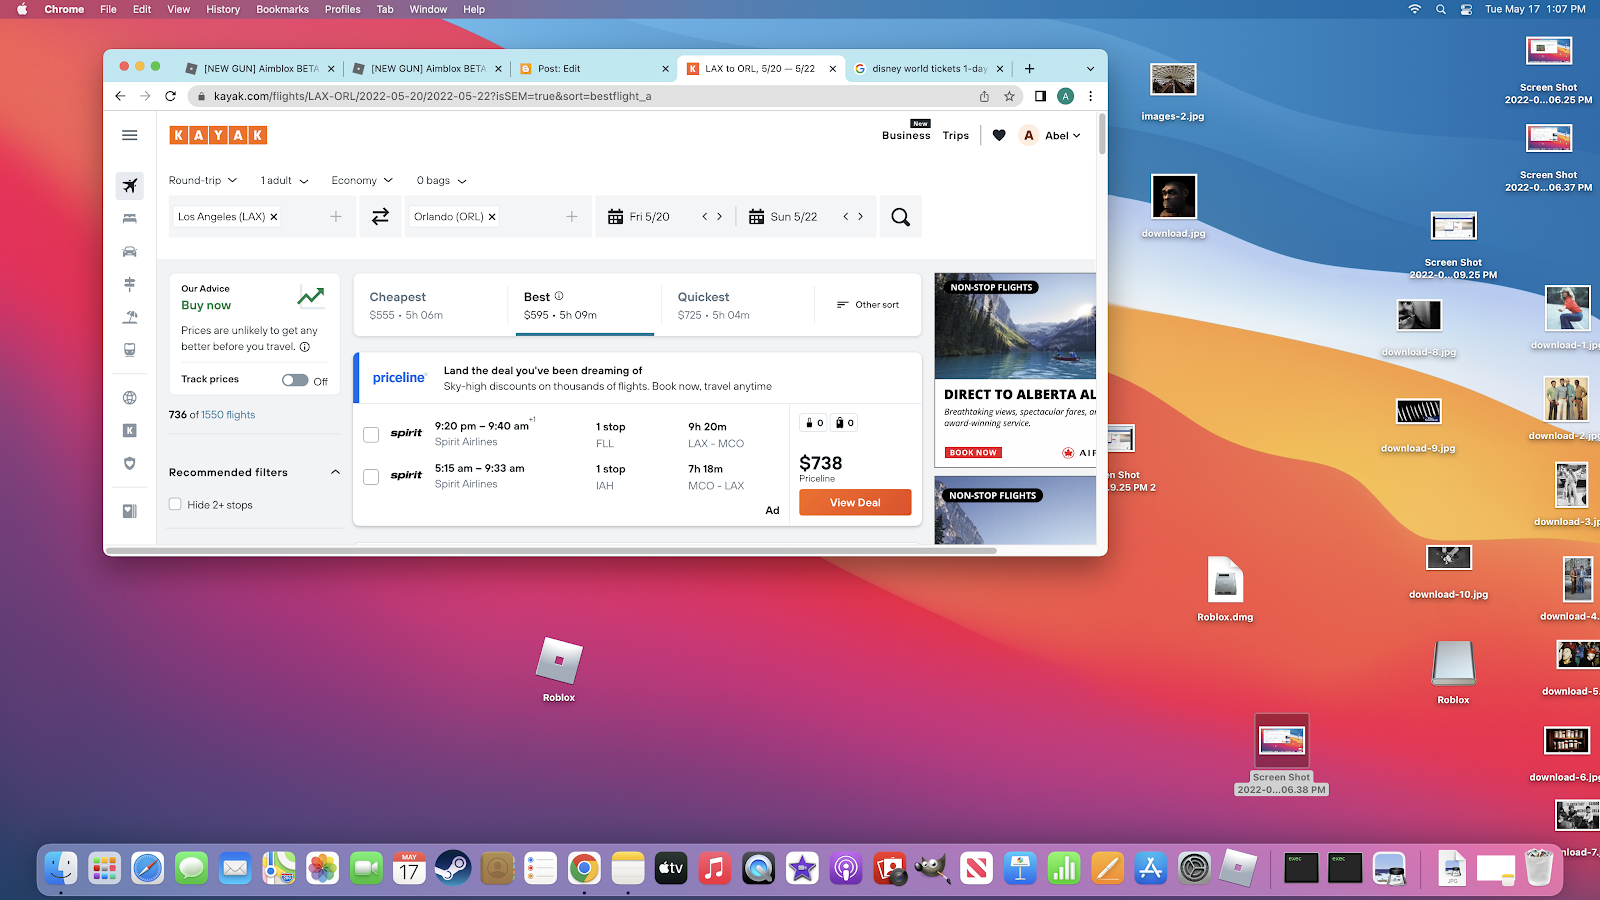The image size is (1600, 900).
Task: Select the Cheapest sort tab
Action: (431, 305)
